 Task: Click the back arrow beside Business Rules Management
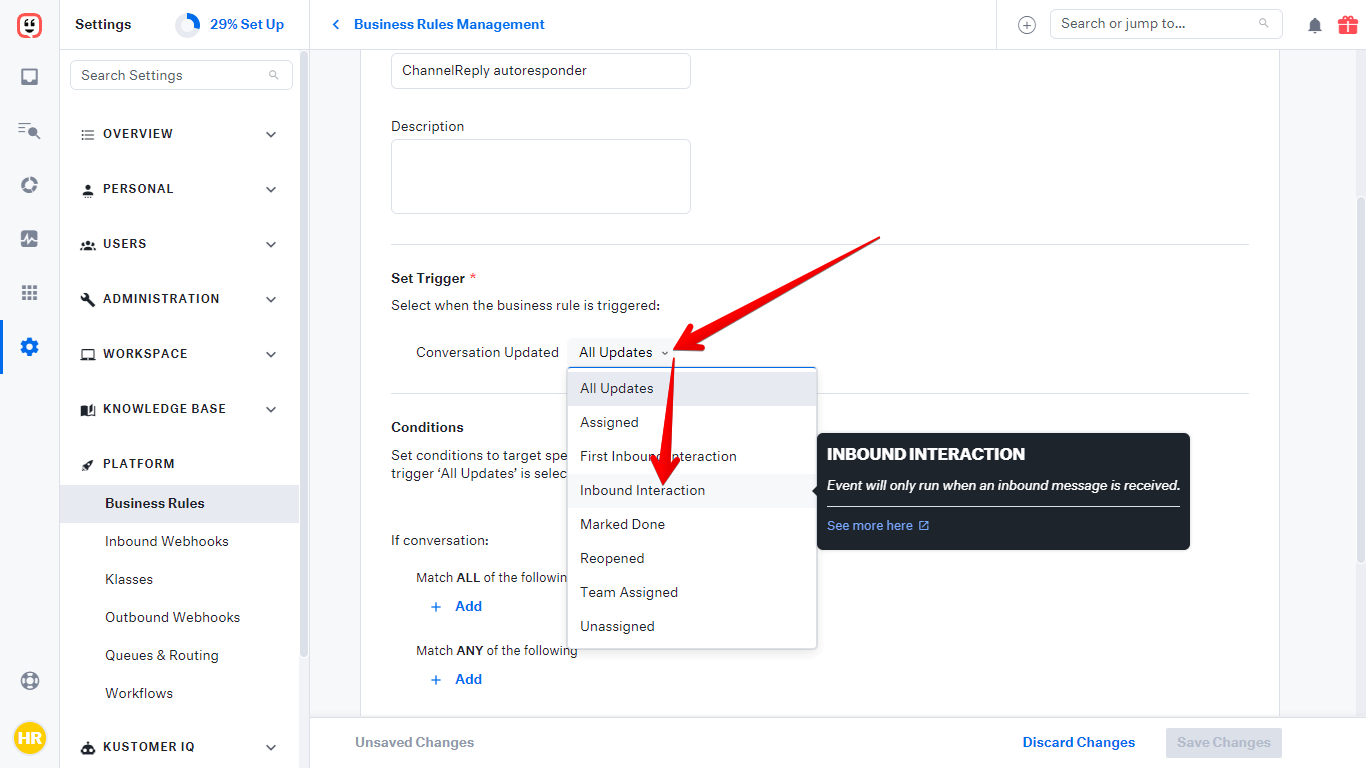tap(336, 24)
